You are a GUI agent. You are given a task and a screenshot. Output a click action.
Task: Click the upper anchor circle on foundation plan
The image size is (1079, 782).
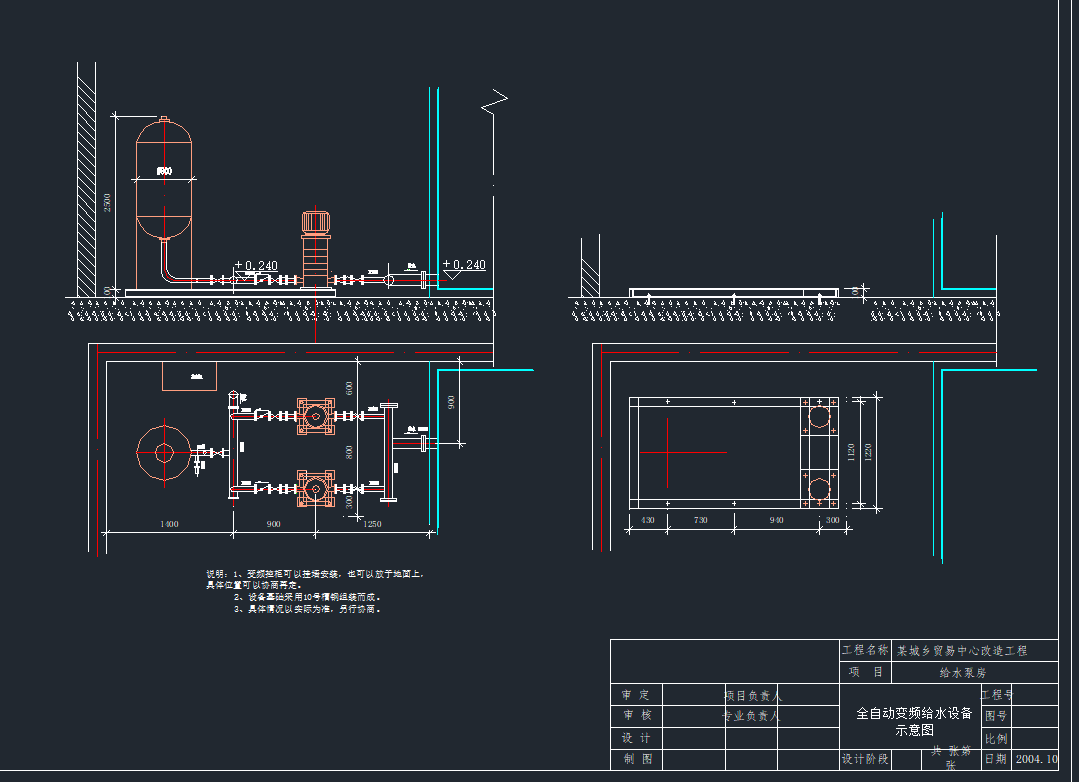point(819,416)
